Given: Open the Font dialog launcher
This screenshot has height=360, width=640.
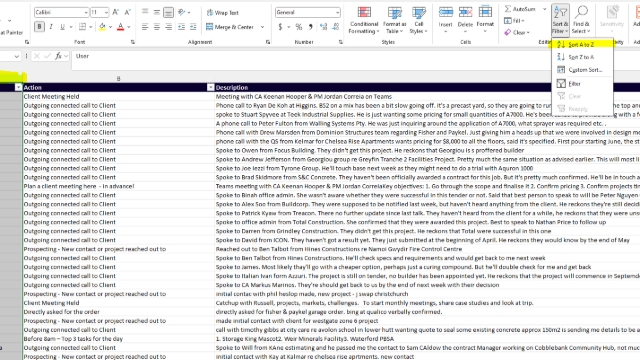Looking at the screenshot, I should pyautogui.click(x=133, y=42).
